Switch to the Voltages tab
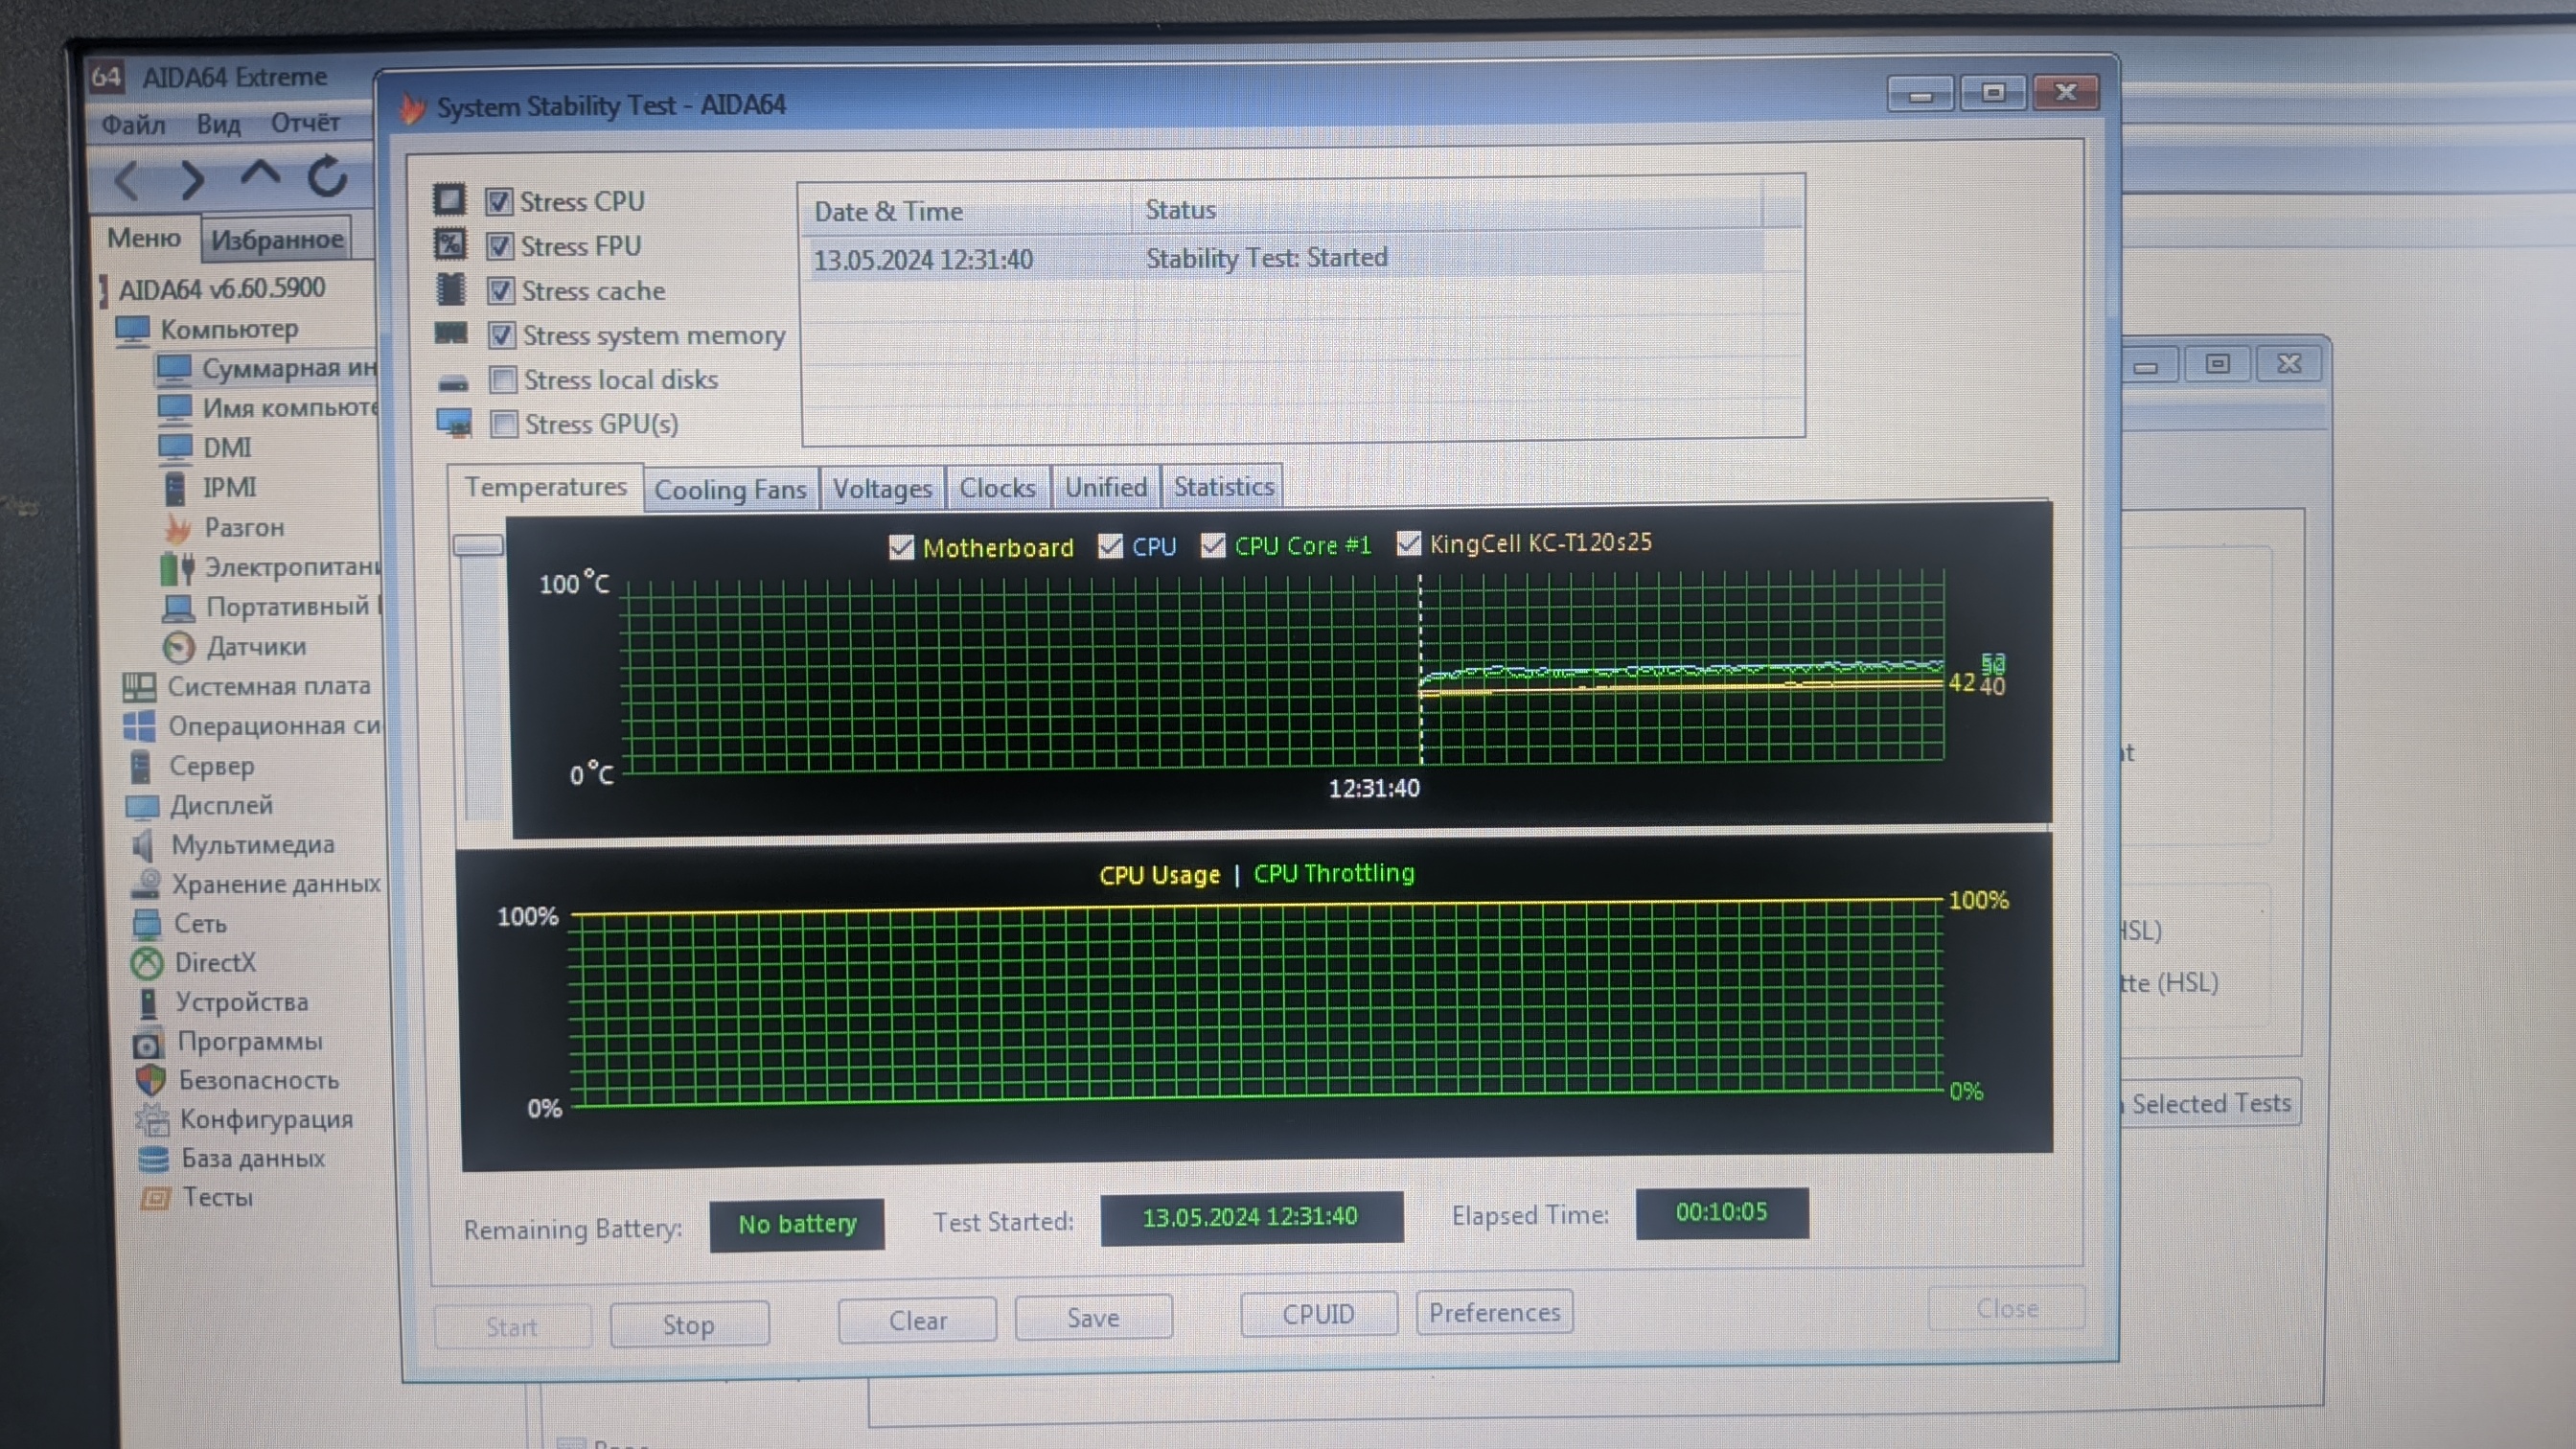Screen dimensions: 2576x1449 coord(882,488)
